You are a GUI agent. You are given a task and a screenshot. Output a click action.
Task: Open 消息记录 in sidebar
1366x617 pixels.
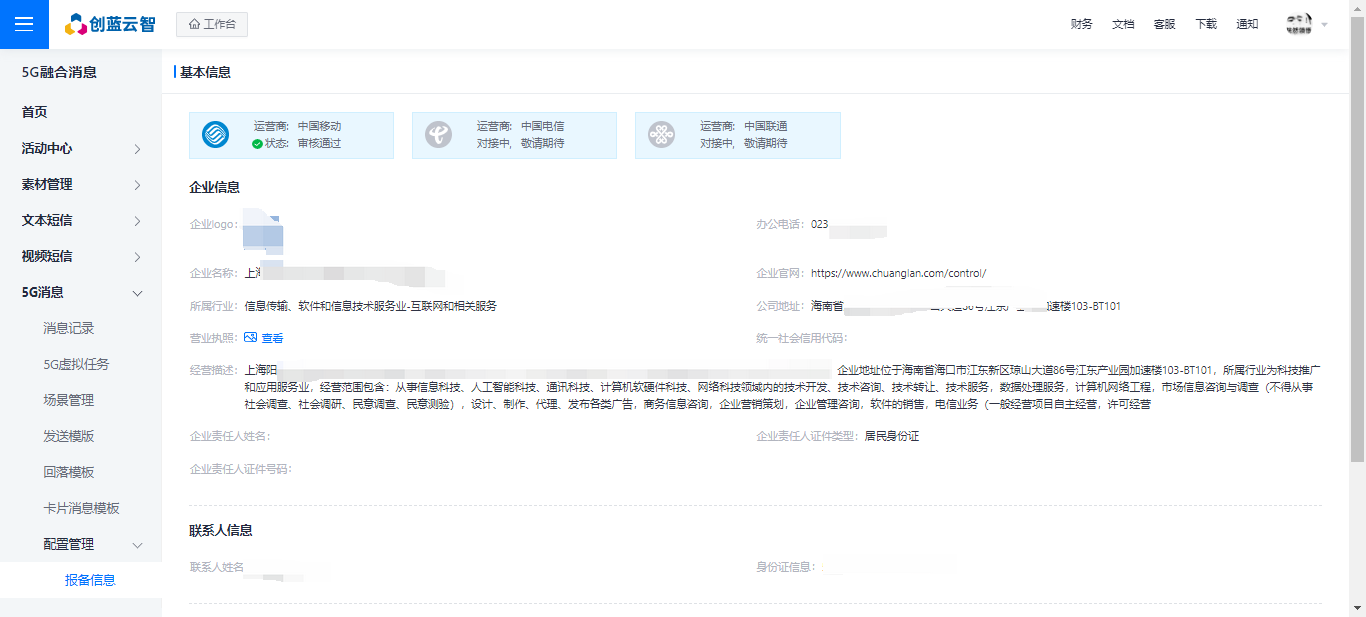81,328
